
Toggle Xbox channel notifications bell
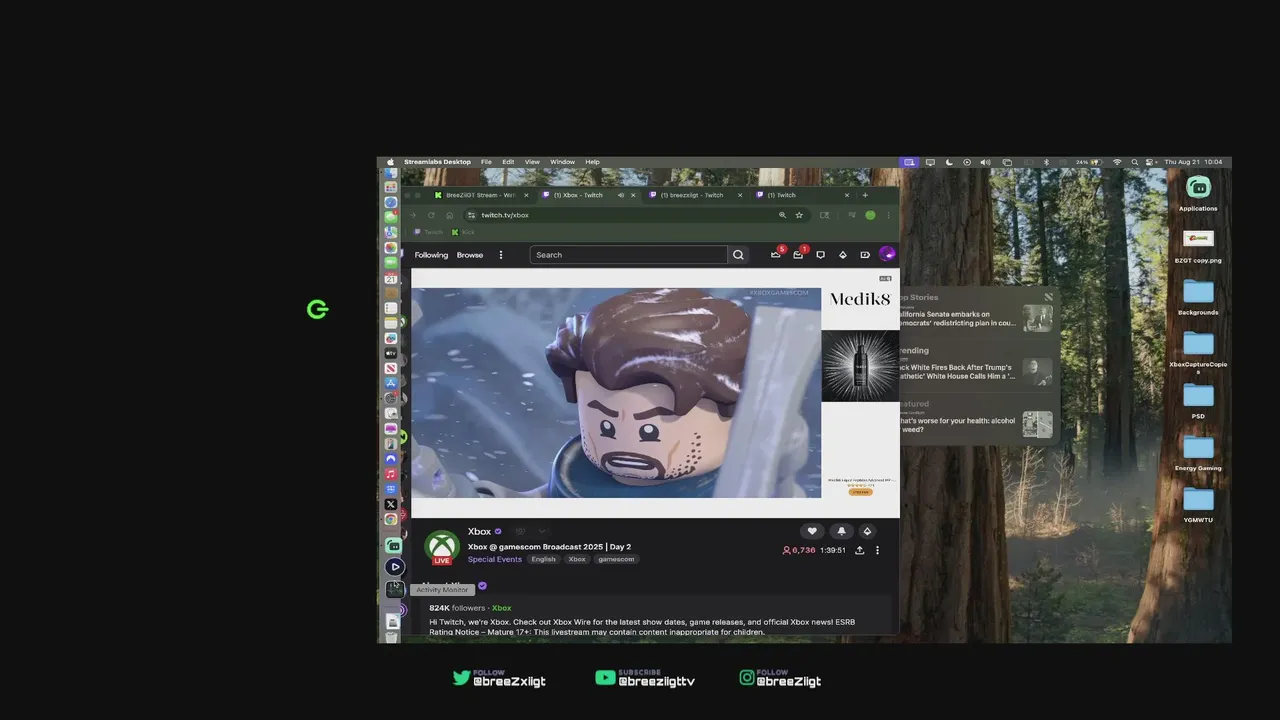tap(841, 531)
